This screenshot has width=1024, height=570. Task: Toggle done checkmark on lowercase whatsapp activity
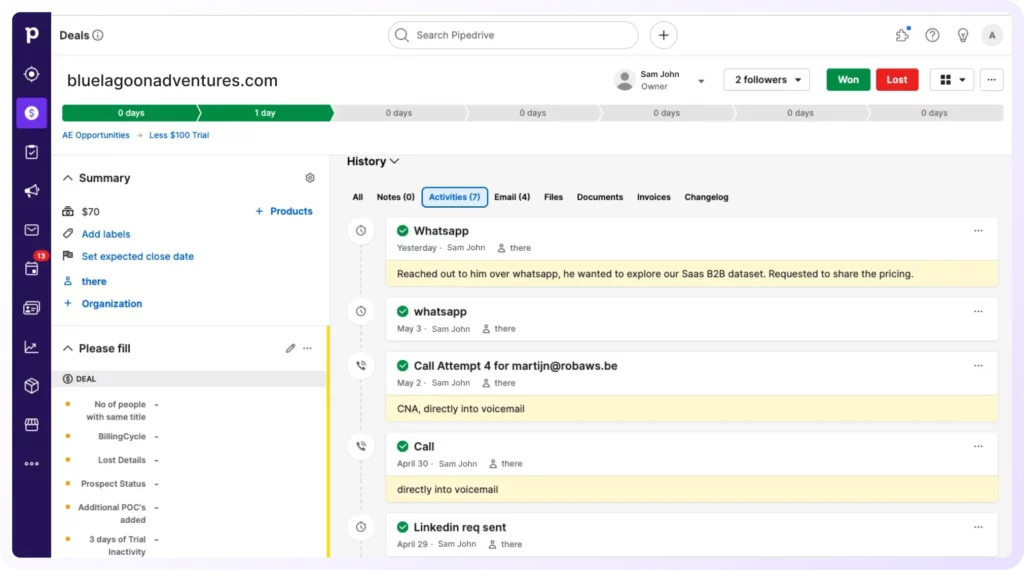[402, 311]
